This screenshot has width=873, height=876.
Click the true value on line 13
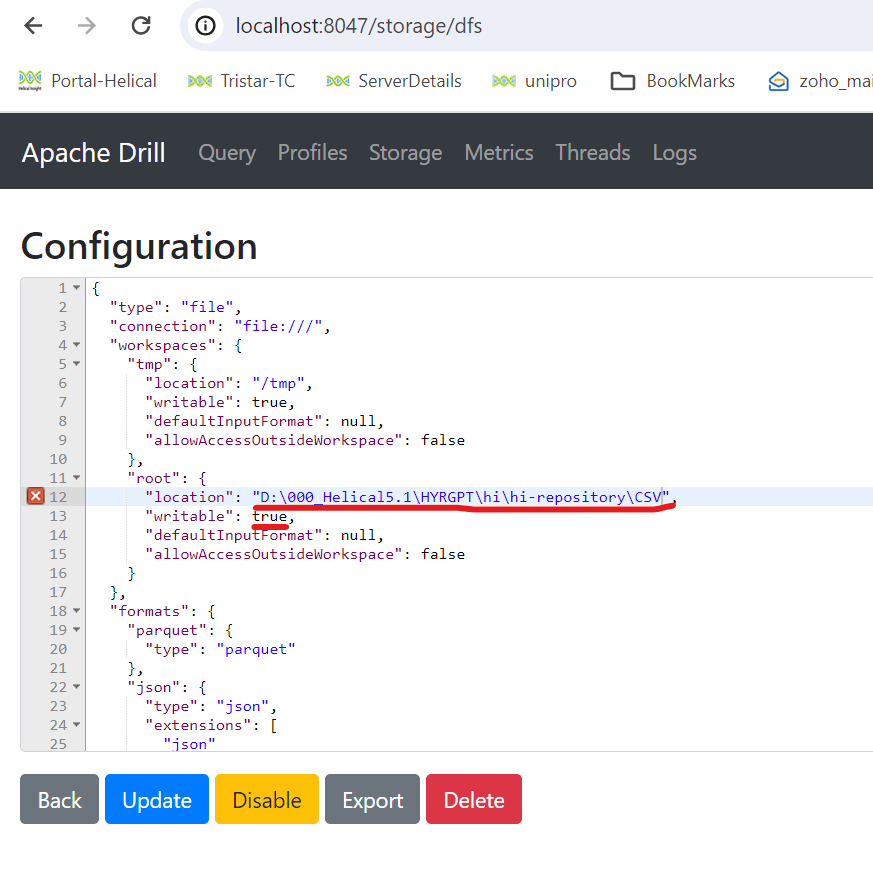click(269, 516)
